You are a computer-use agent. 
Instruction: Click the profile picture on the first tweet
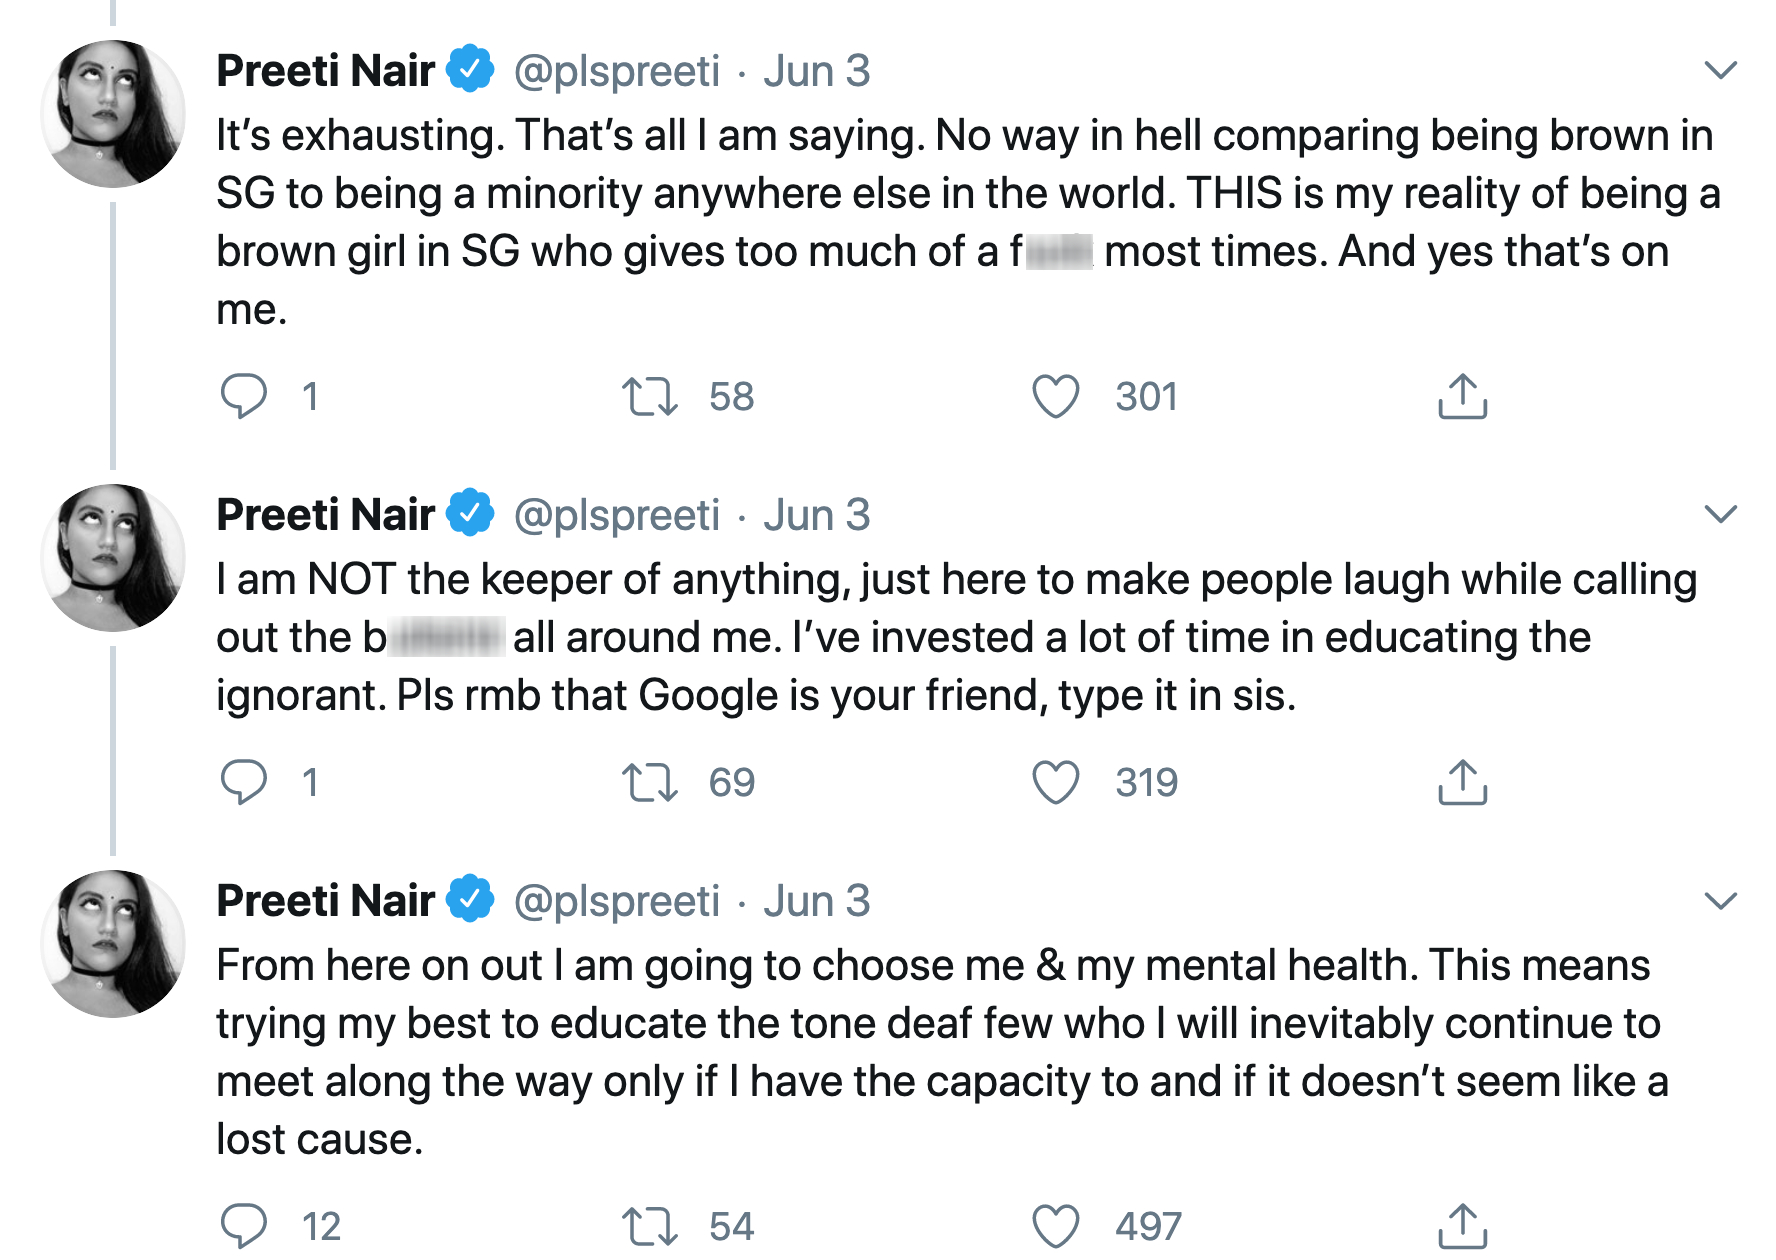(113, 114)
